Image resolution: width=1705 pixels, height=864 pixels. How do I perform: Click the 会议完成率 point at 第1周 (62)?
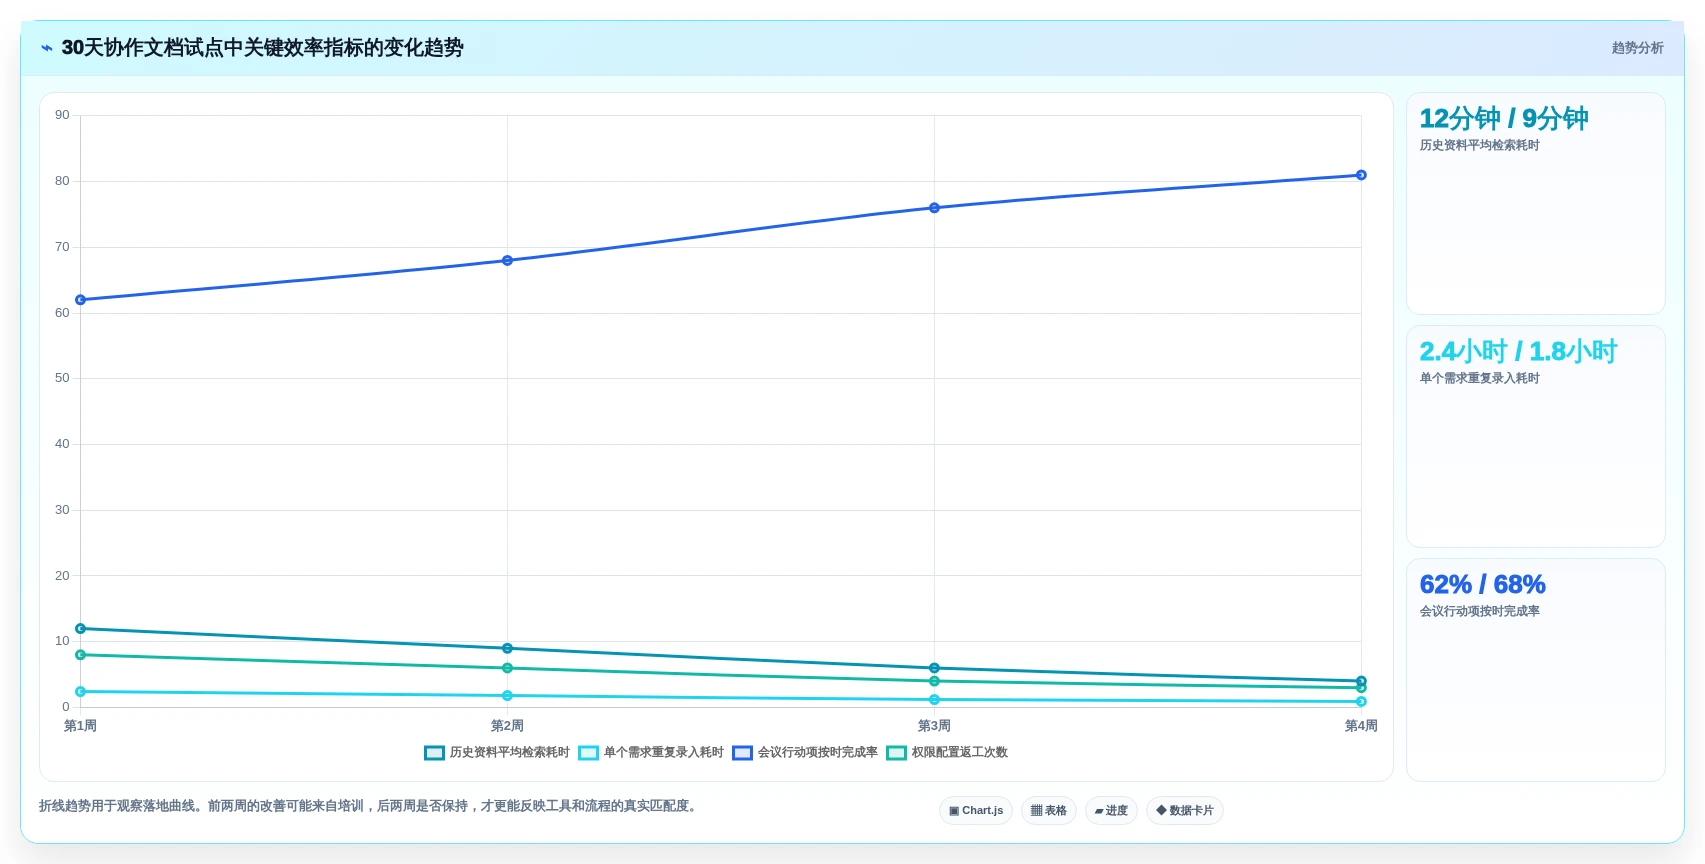tap(81, 300)
